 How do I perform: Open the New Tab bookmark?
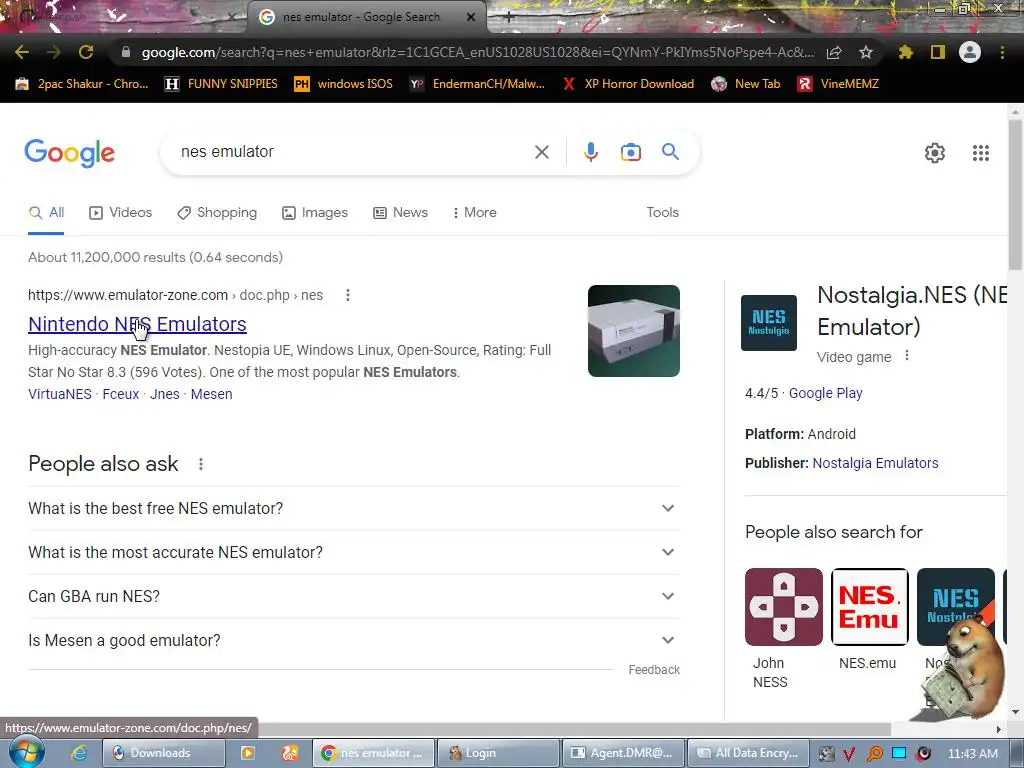point(746,84)
